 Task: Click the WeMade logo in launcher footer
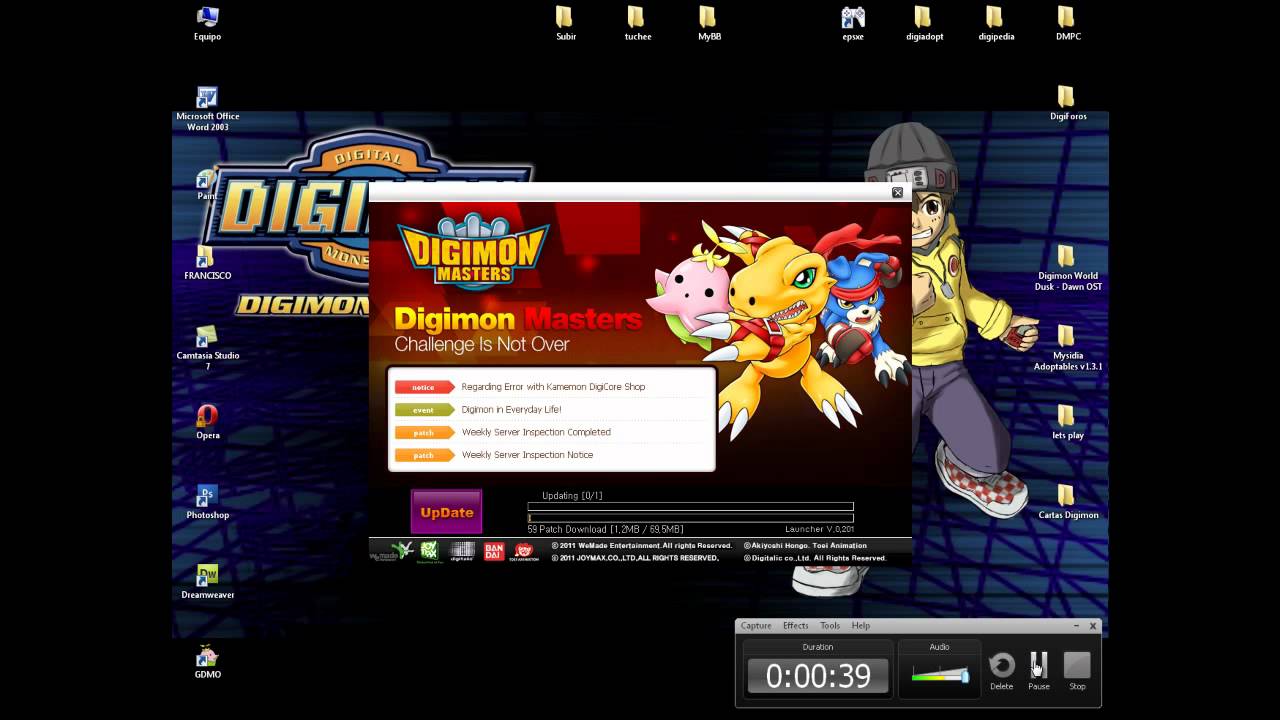pos(391,551)
